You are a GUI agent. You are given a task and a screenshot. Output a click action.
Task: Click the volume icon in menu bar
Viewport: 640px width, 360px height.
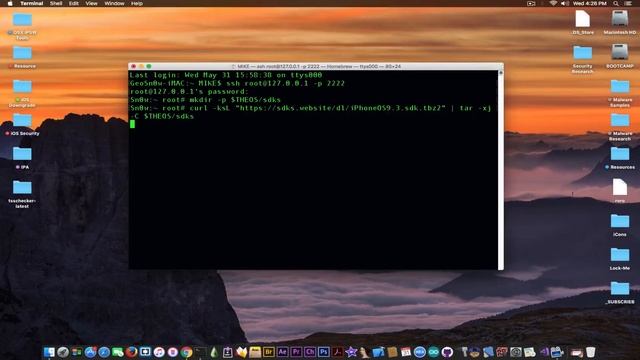[x=564, y=3]
